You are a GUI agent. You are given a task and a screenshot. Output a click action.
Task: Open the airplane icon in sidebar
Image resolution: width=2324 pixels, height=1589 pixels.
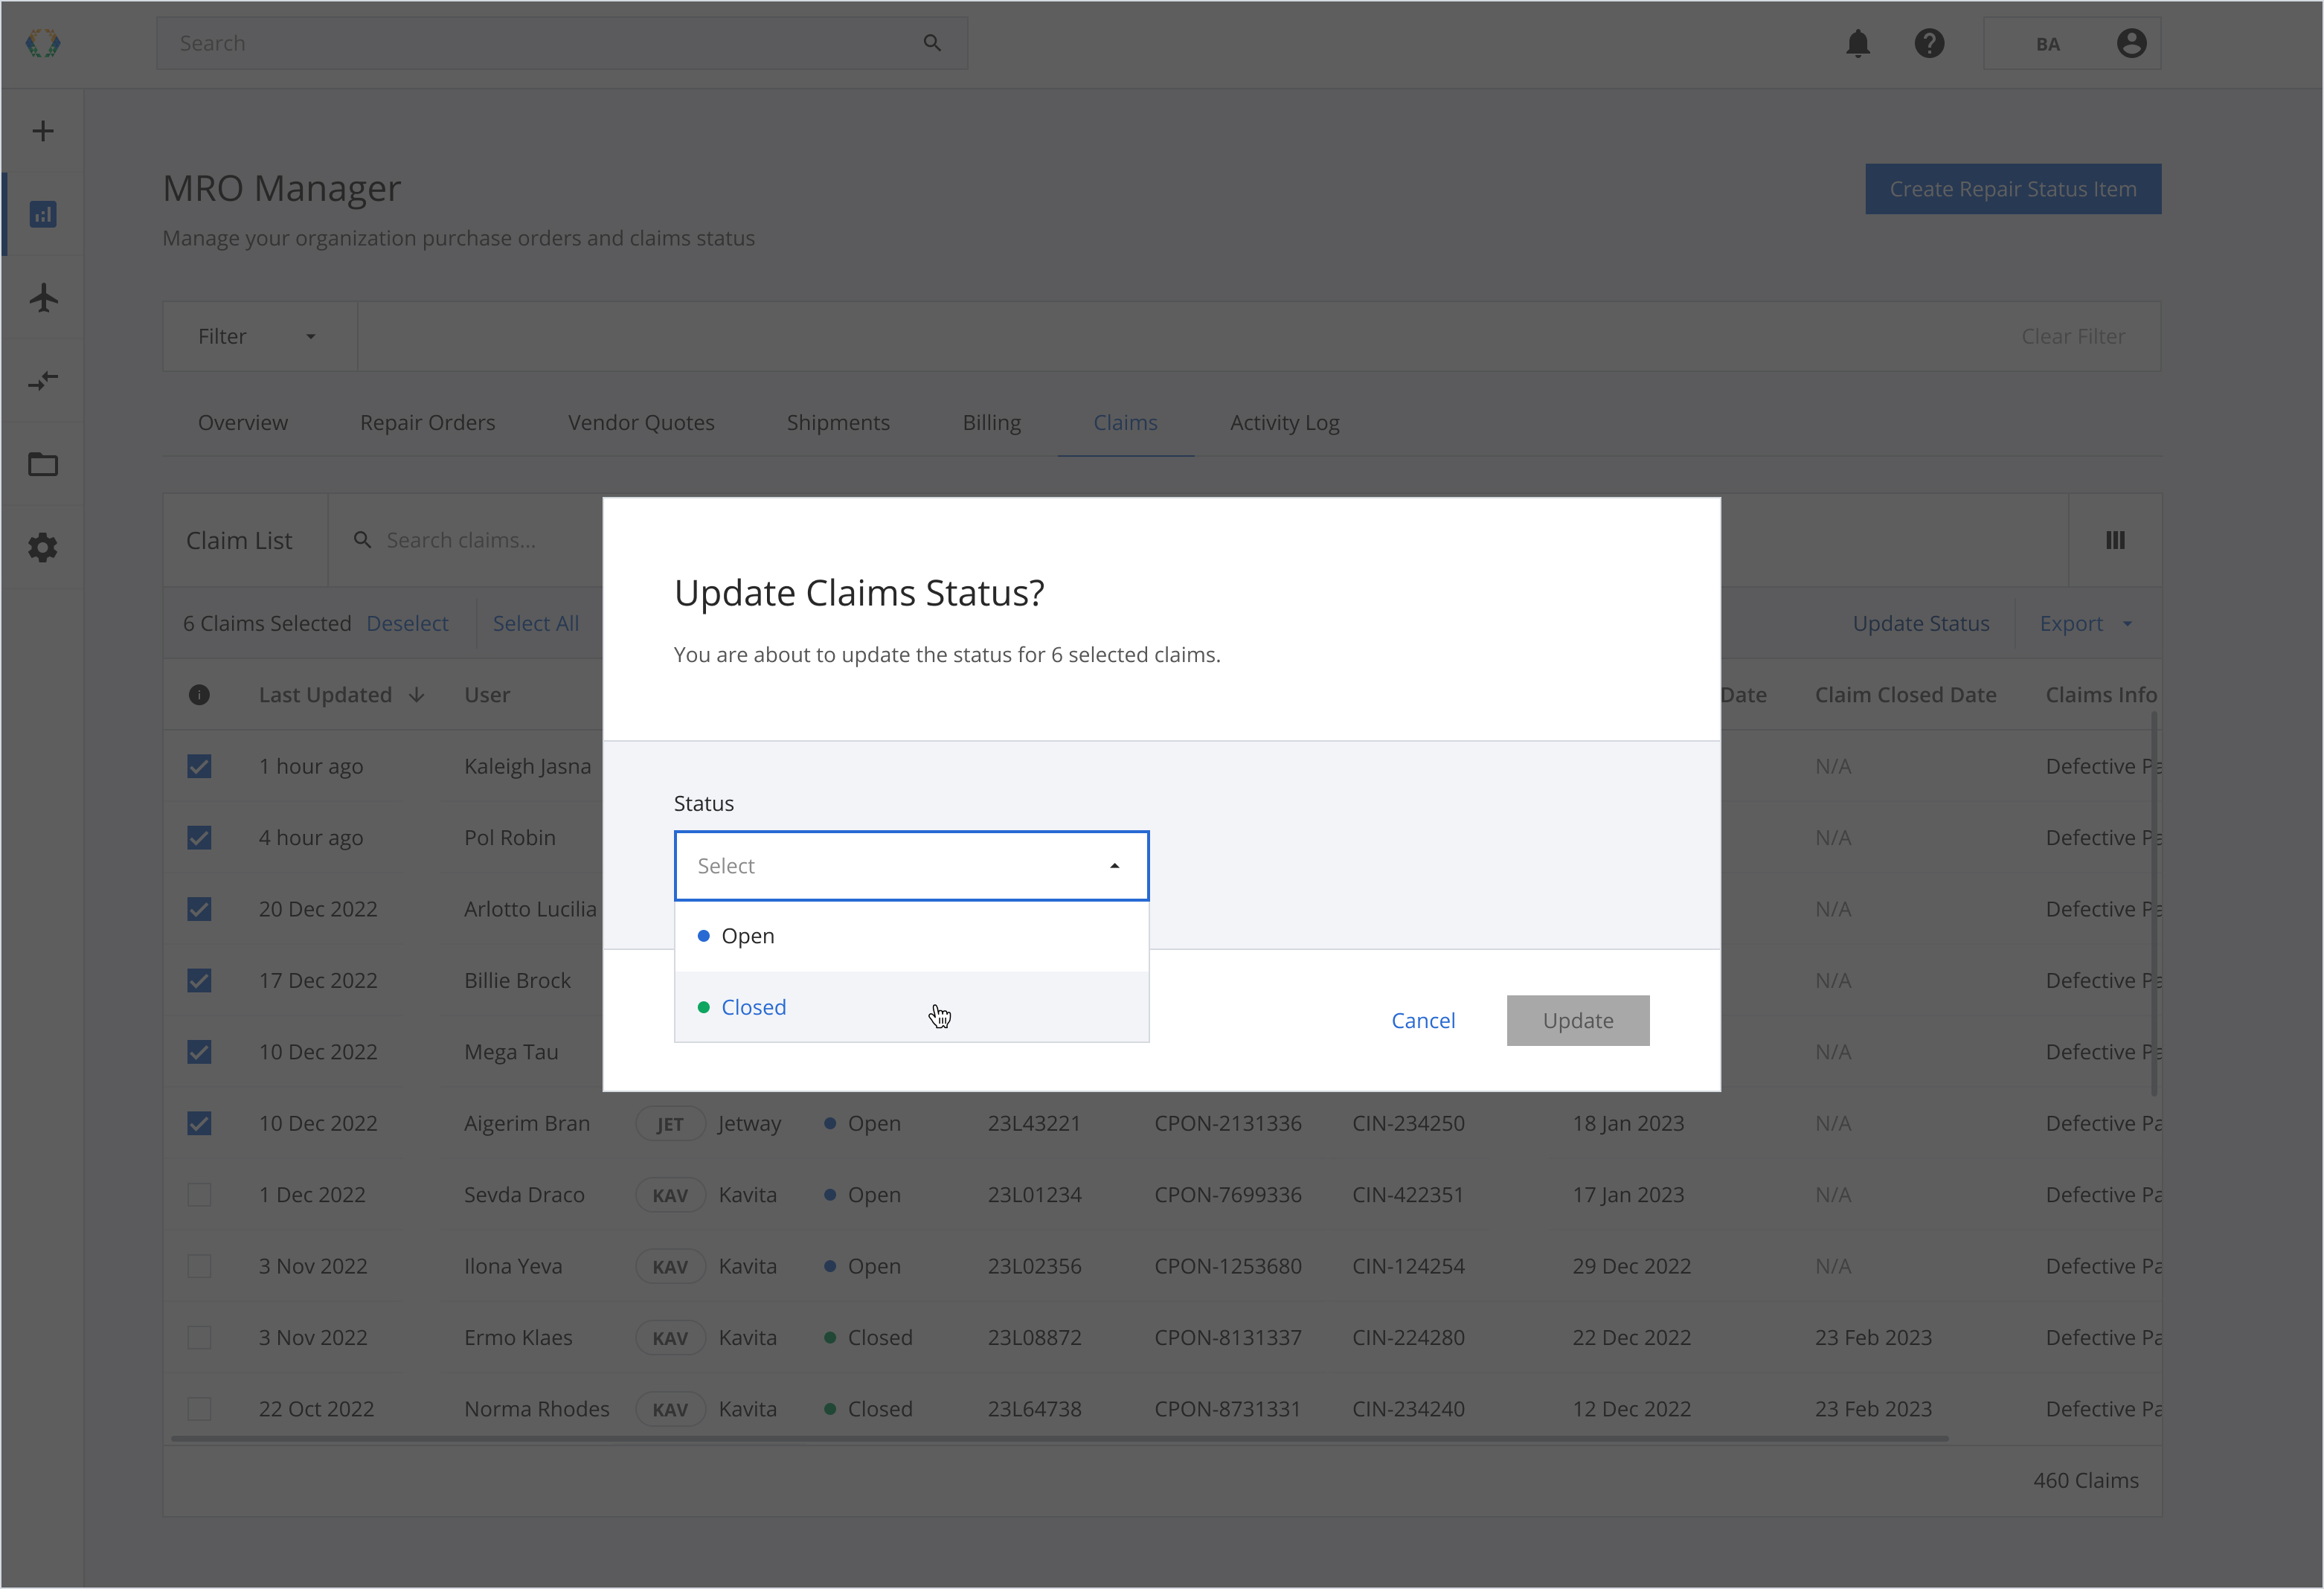click(43, 297)
